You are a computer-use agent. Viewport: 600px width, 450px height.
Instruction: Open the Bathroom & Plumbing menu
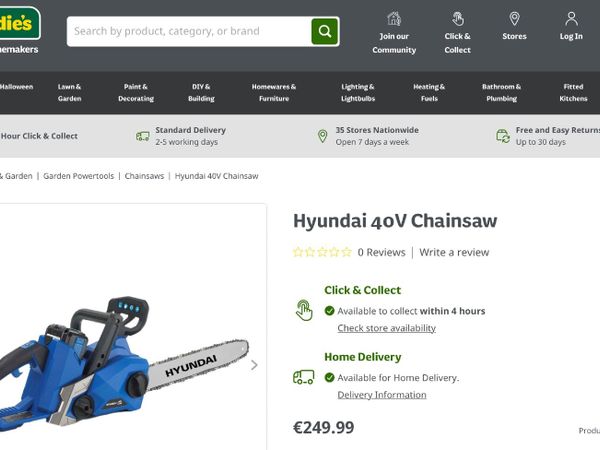[x=501, y=93]
